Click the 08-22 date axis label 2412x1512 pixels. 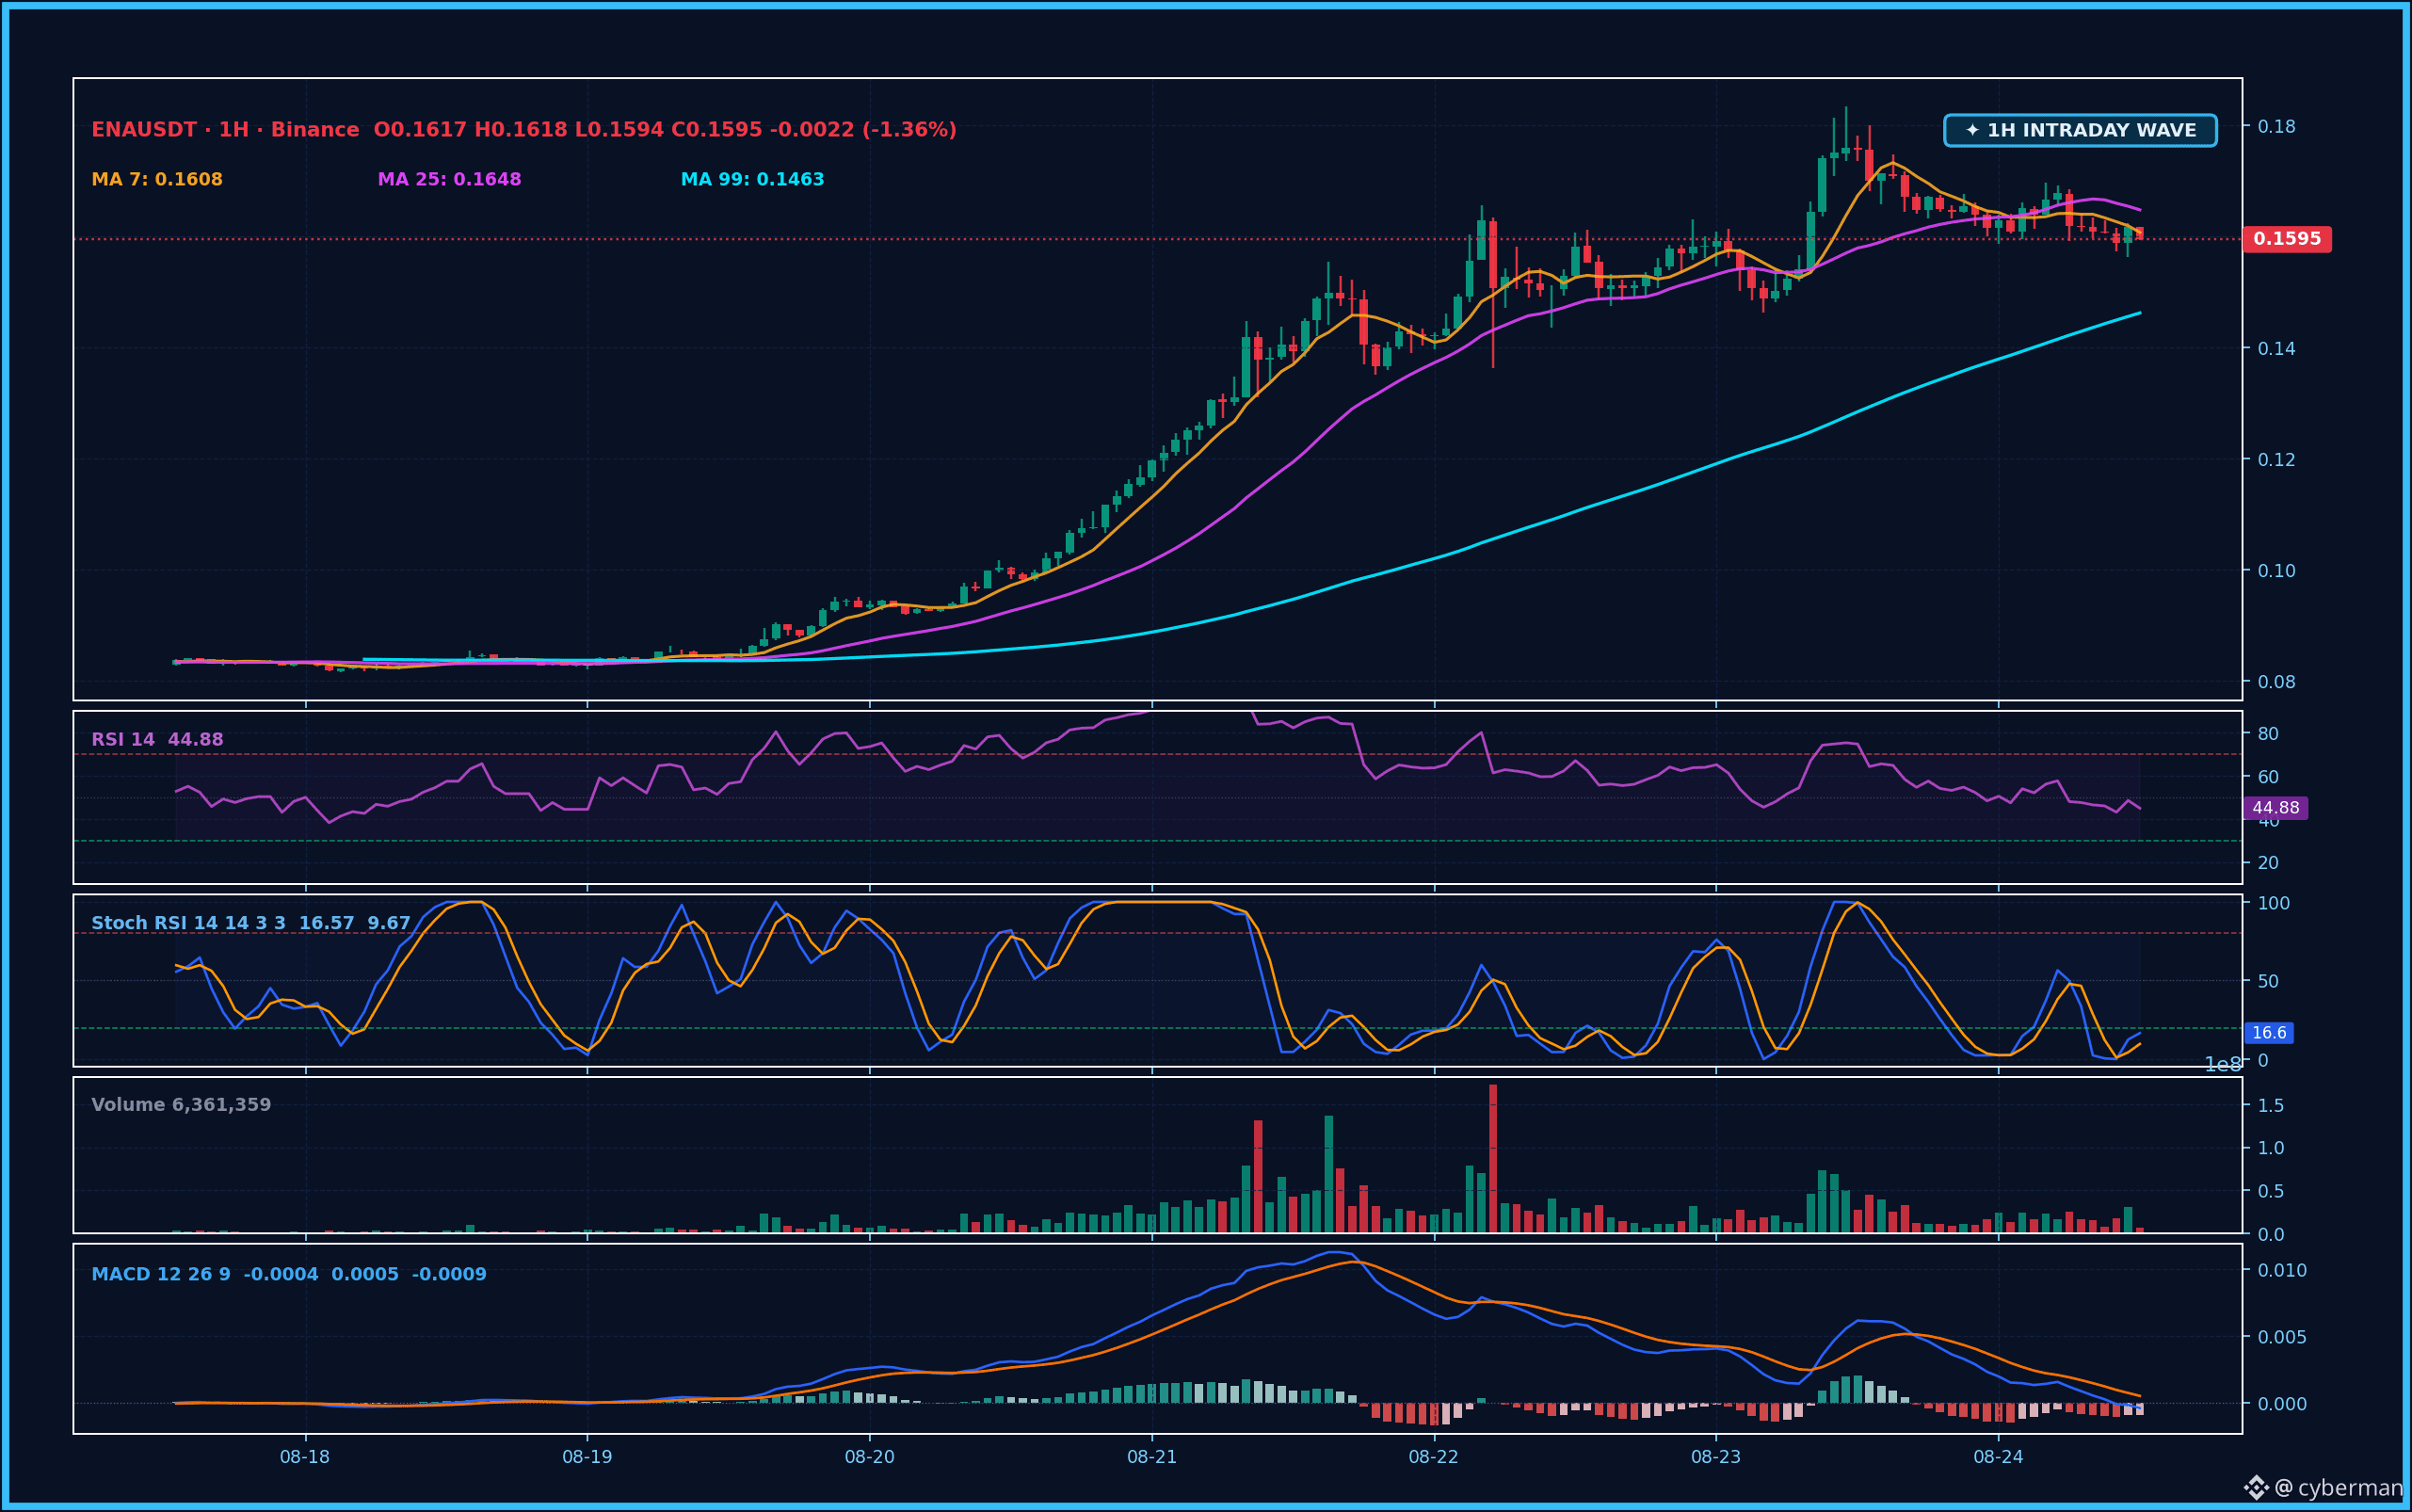pos(1434,1457)
